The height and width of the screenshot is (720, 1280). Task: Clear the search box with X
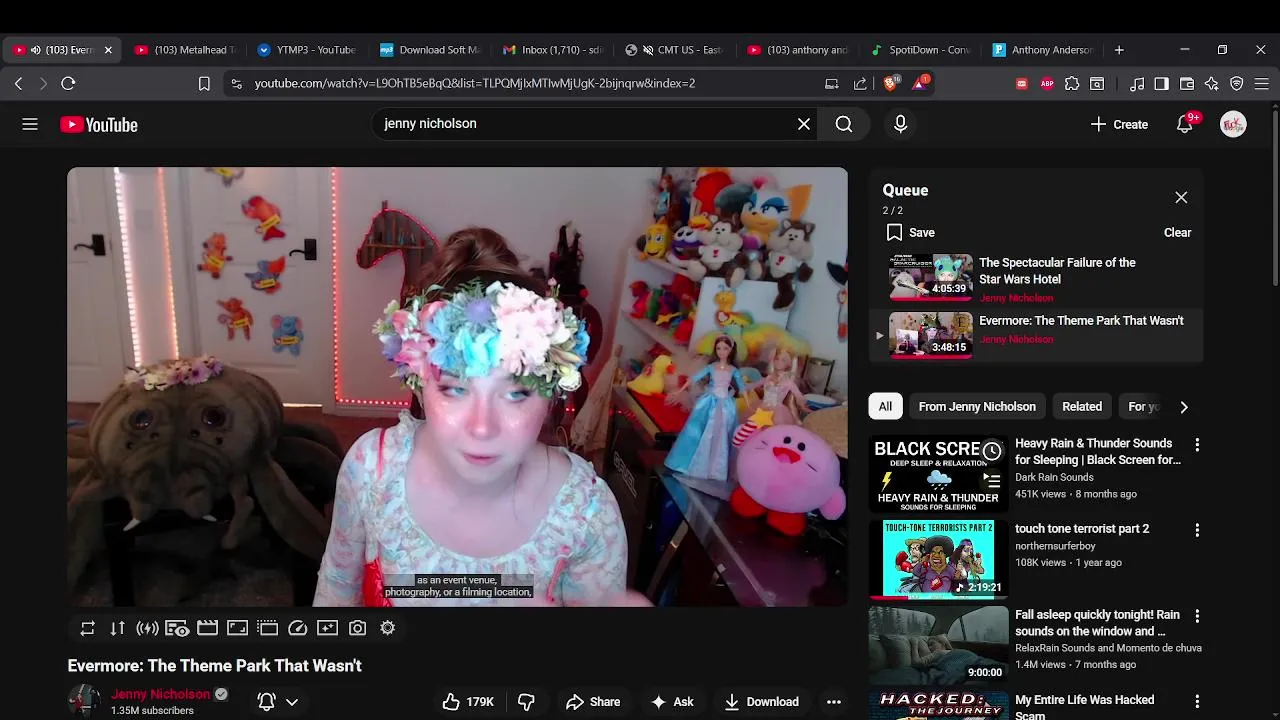coord(804,124)
